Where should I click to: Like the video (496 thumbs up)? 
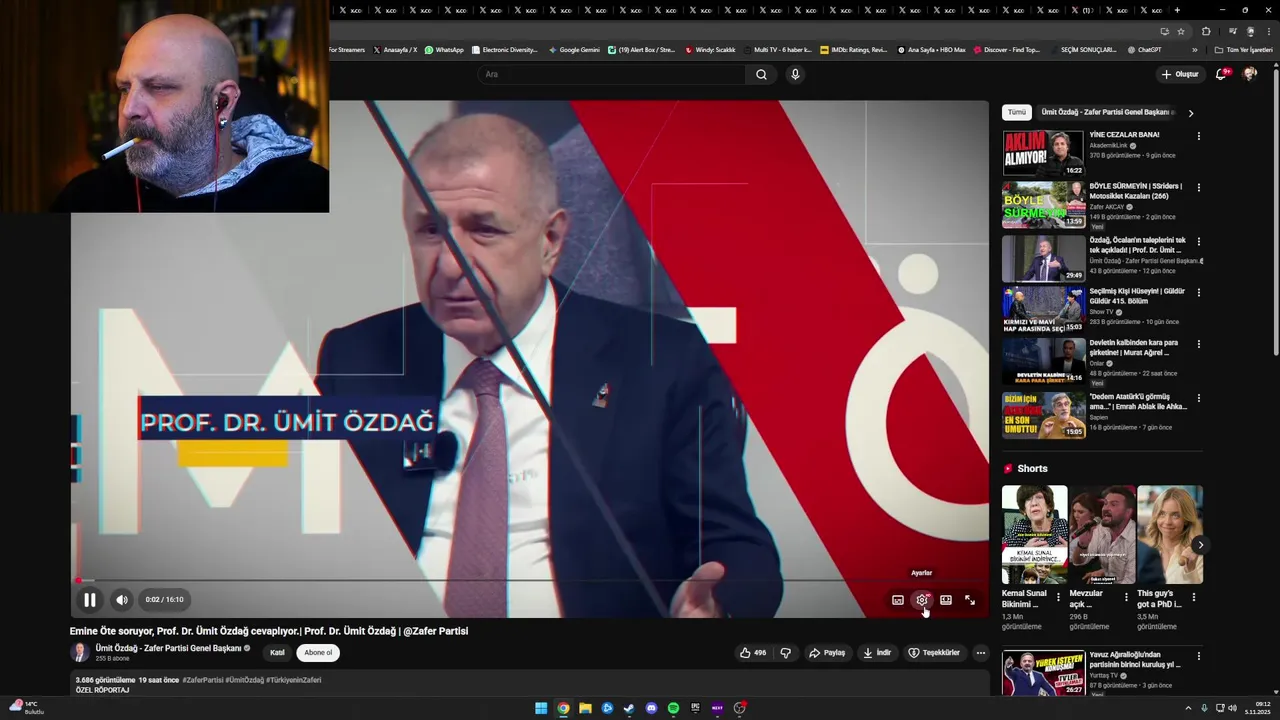click(x=752, y=653)
